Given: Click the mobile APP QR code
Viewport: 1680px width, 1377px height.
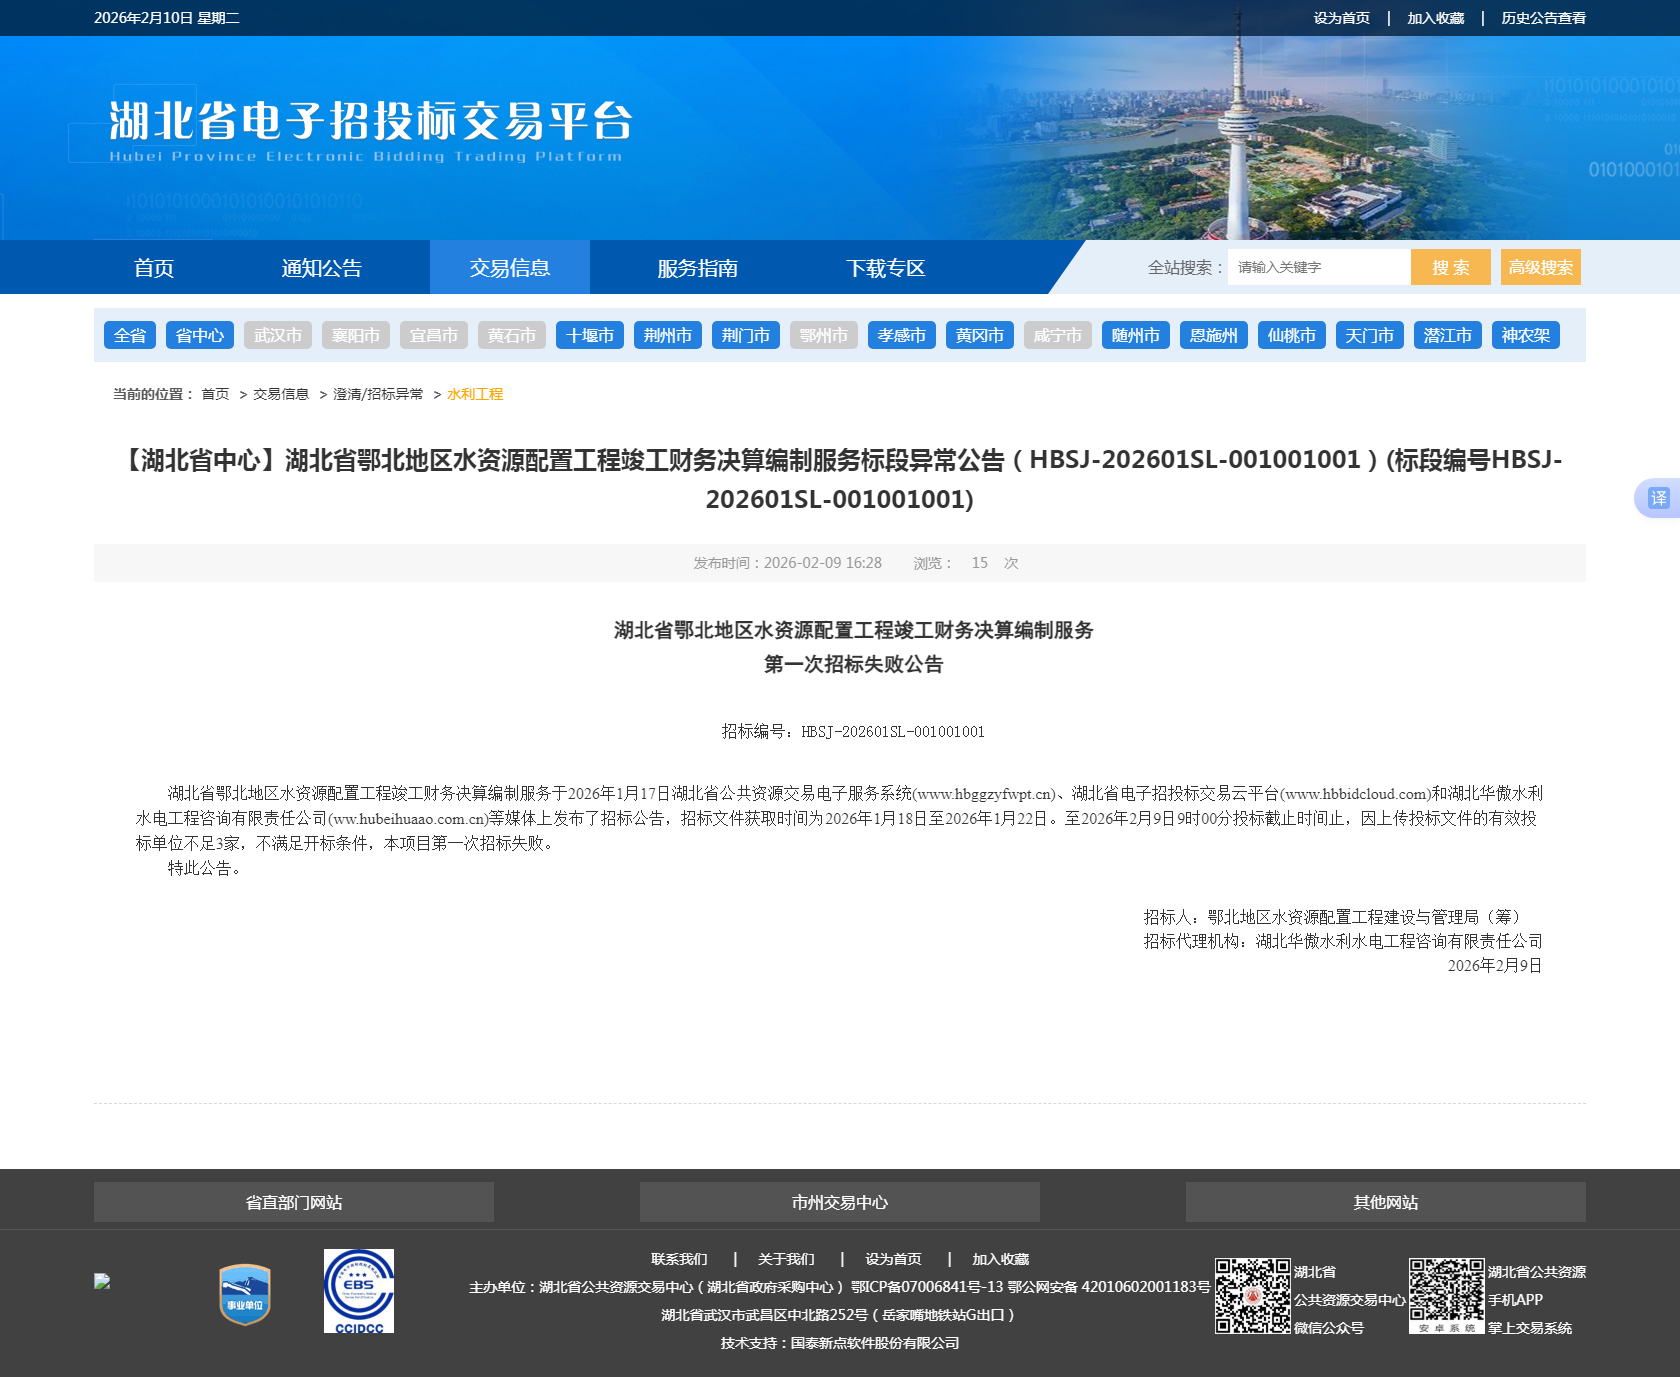Looking at the screenshot, I should 1446,1295.
